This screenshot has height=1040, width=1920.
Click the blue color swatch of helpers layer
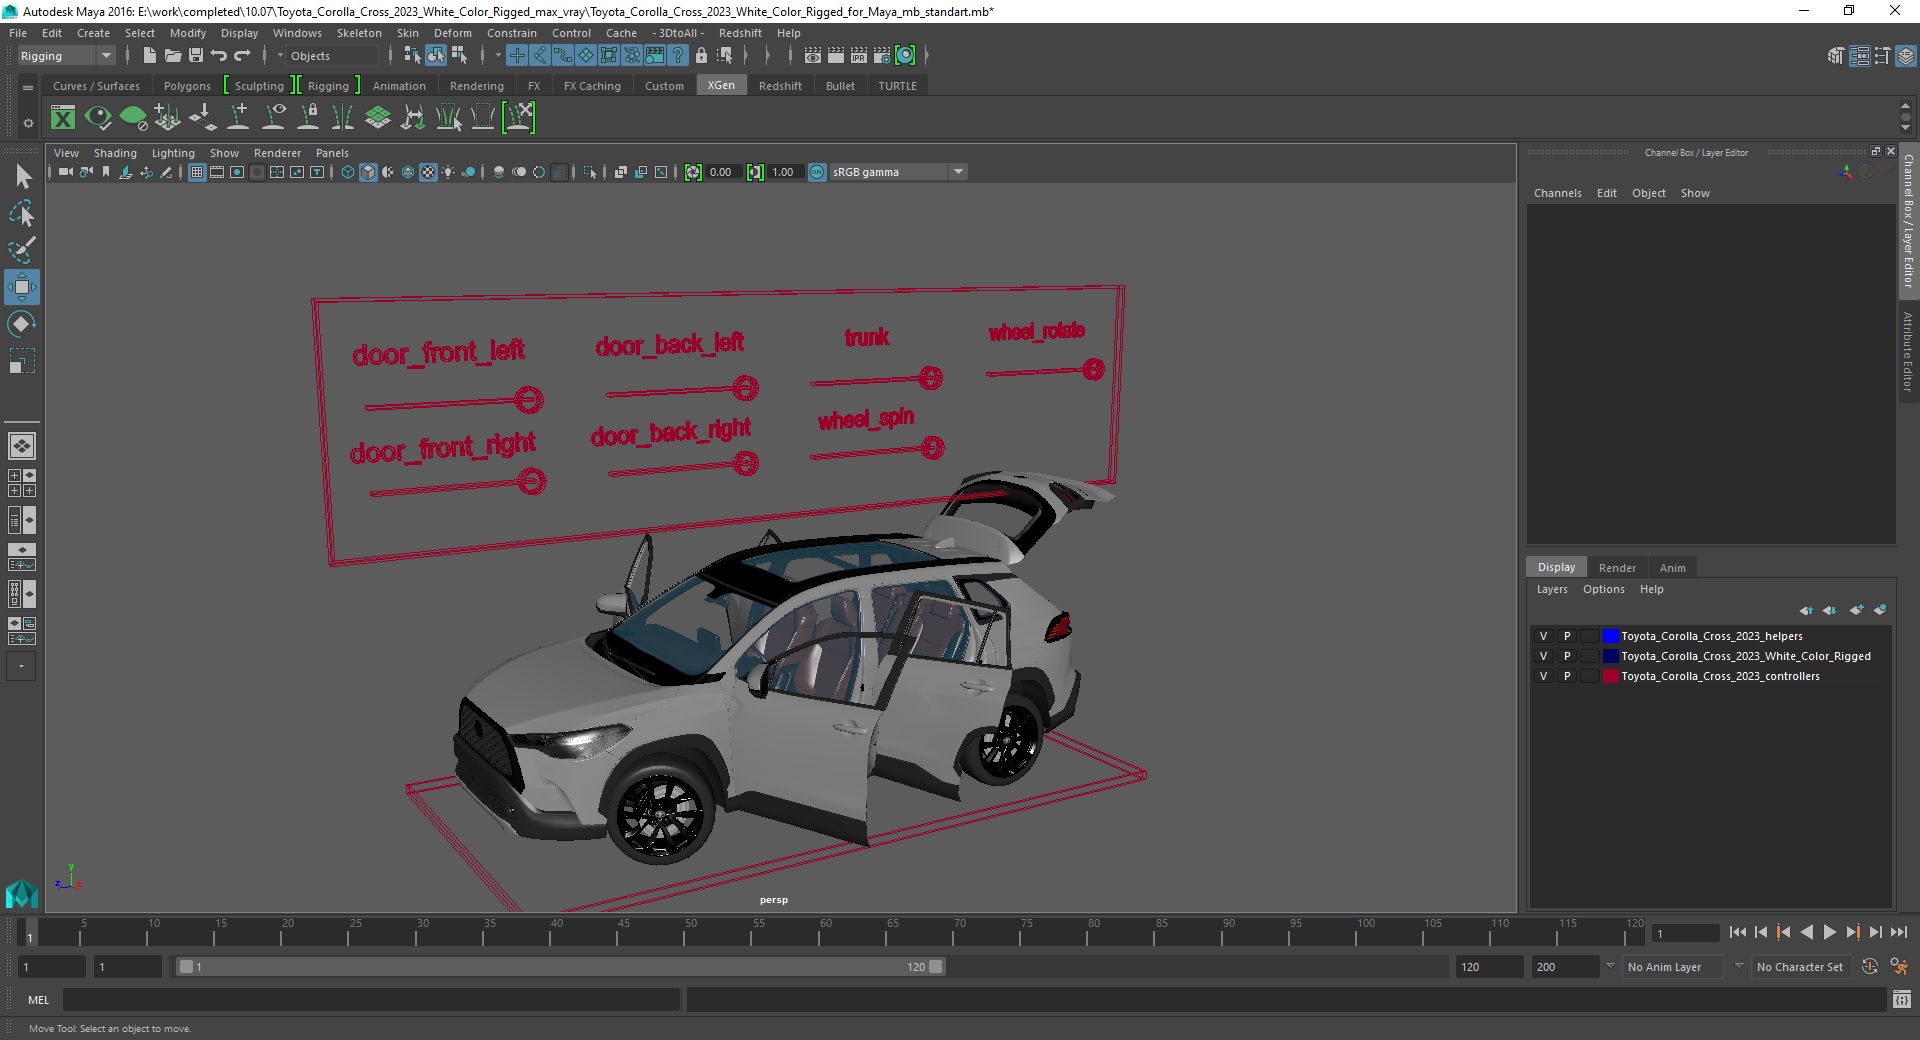tap(1610, 636)
